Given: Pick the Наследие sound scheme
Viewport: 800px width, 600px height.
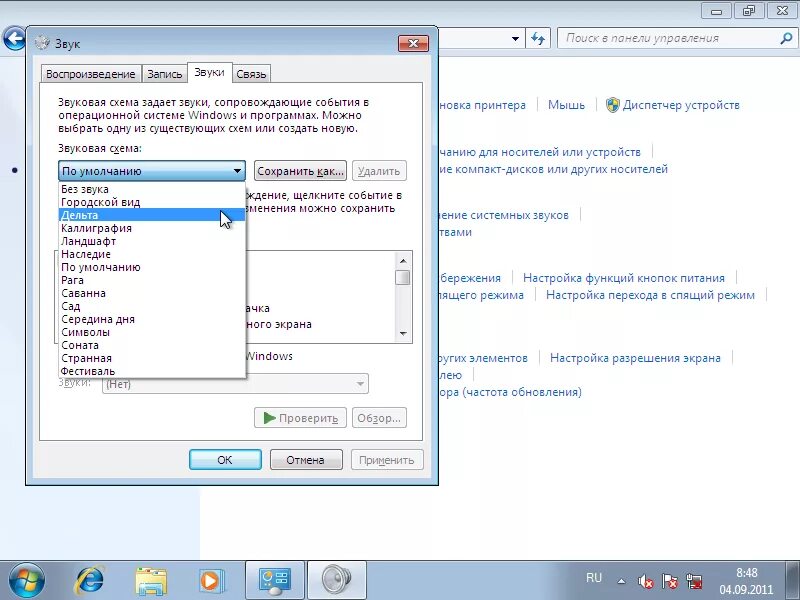Looking at the screenshot, I should [x=152, y=254].
